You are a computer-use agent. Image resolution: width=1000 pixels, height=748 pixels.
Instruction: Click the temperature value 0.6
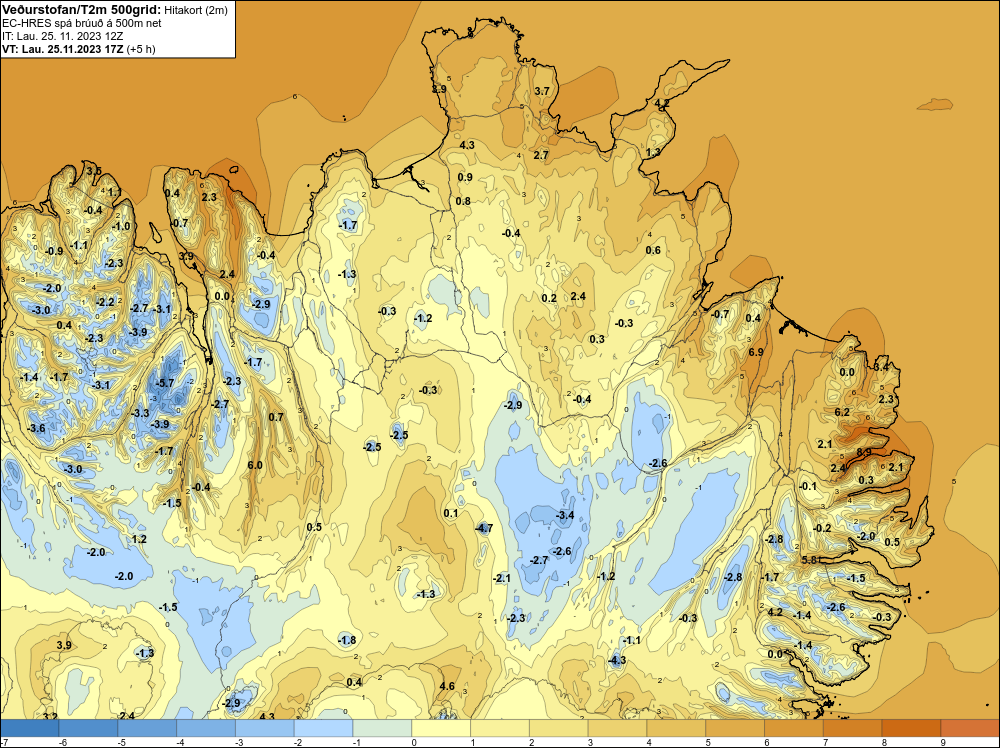click(653, 250)
